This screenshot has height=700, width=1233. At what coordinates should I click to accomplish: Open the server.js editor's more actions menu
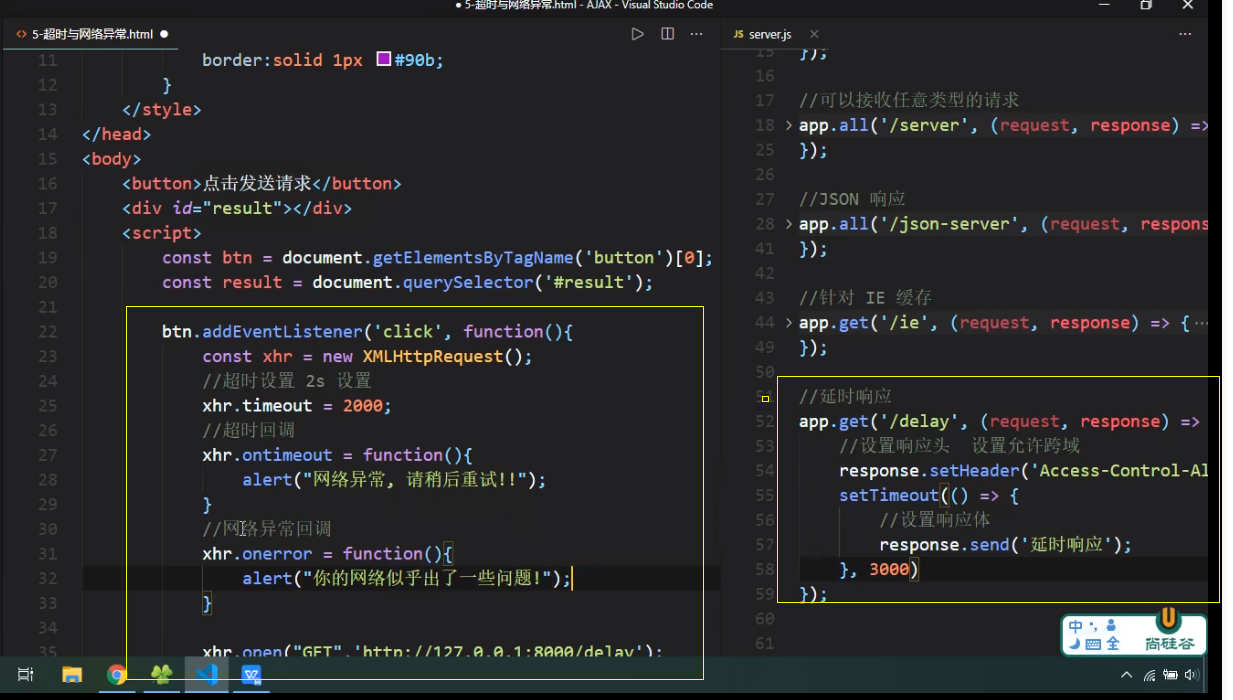[1185, 34]
